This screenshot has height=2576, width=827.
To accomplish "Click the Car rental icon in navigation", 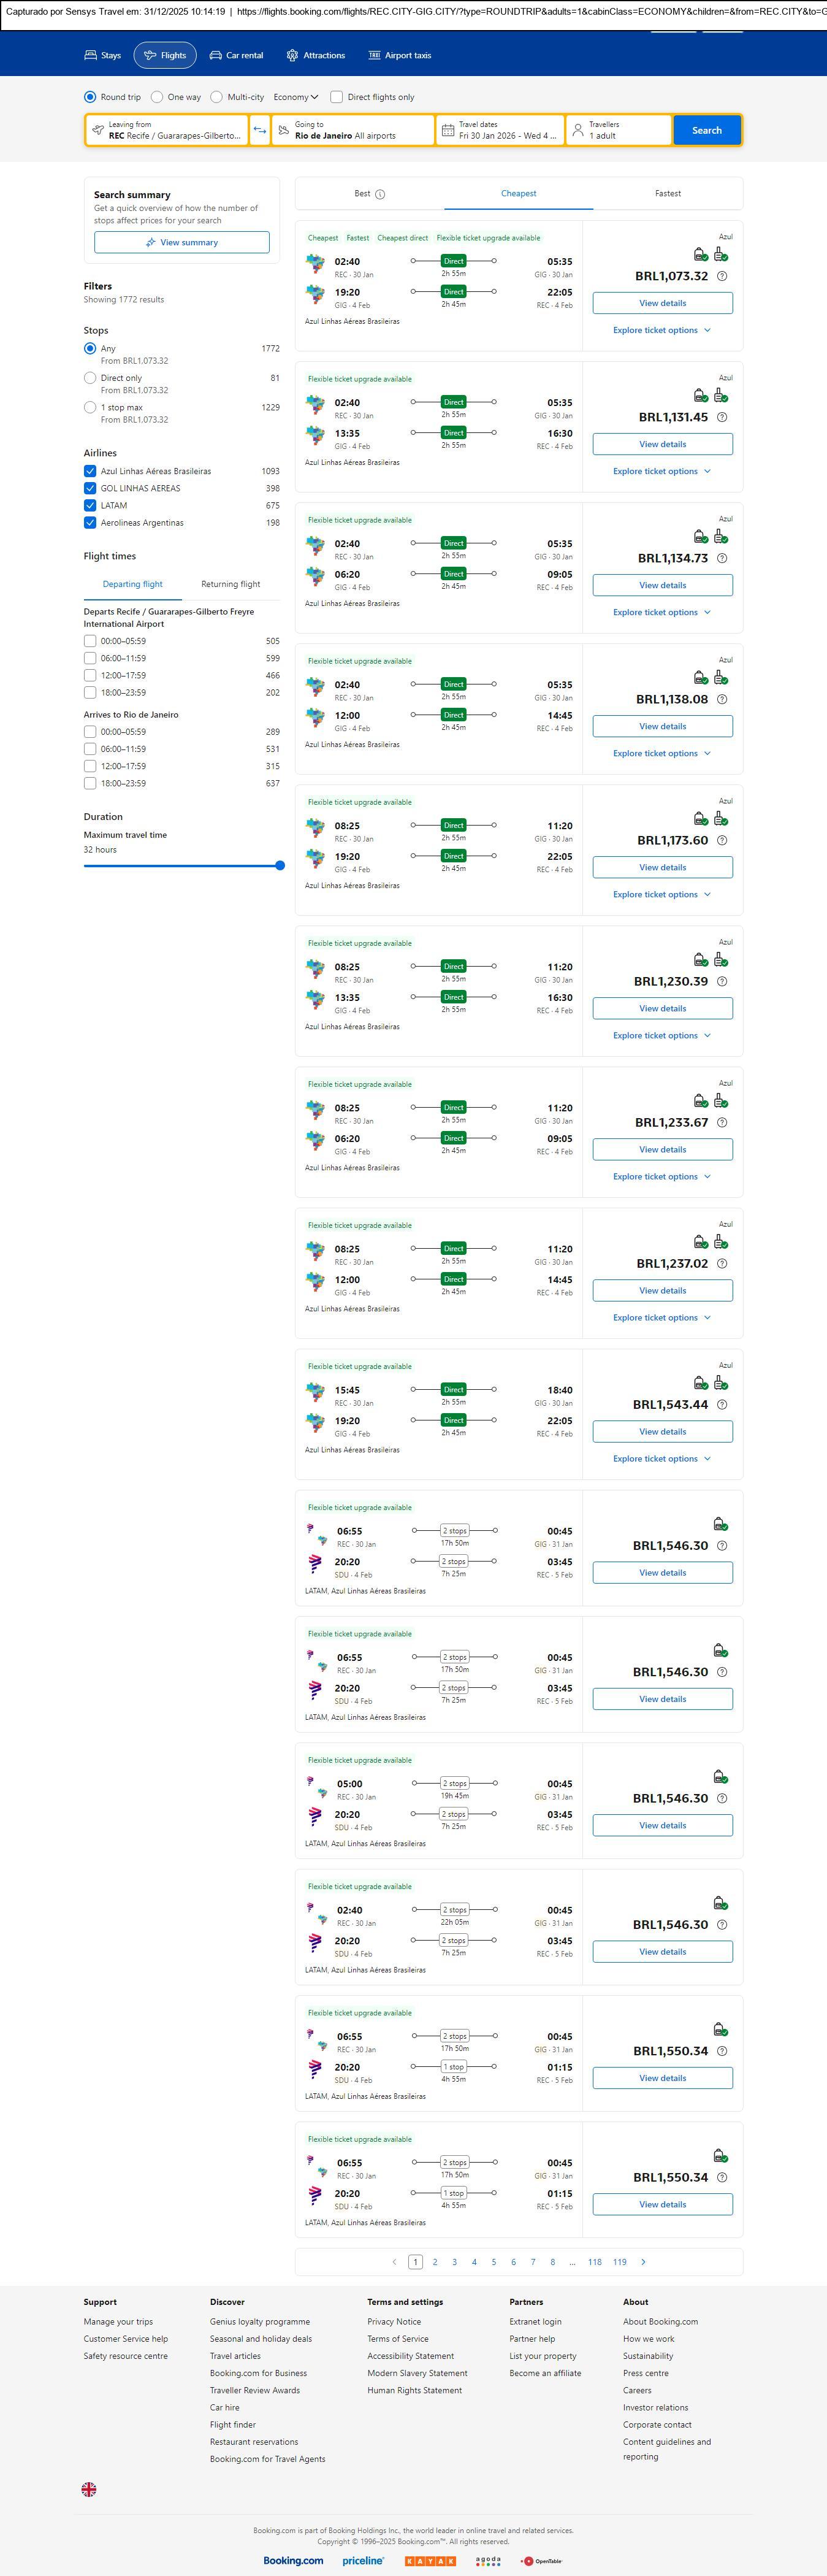I will (x=216, y=56).
